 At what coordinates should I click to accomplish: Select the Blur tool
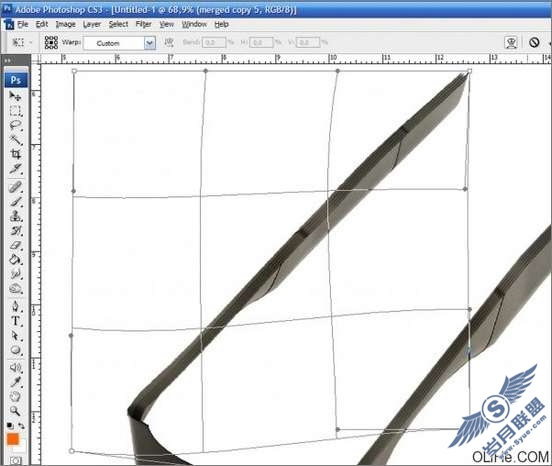click(15, 274)
